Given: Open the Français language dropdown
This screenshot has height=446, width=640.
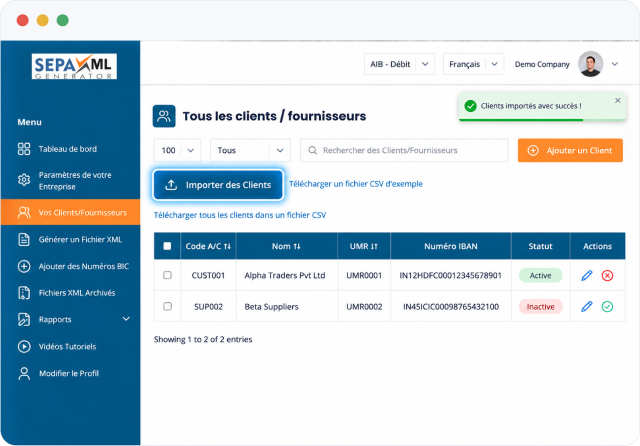Looking at the screenshot, I should tap(473, 64).
